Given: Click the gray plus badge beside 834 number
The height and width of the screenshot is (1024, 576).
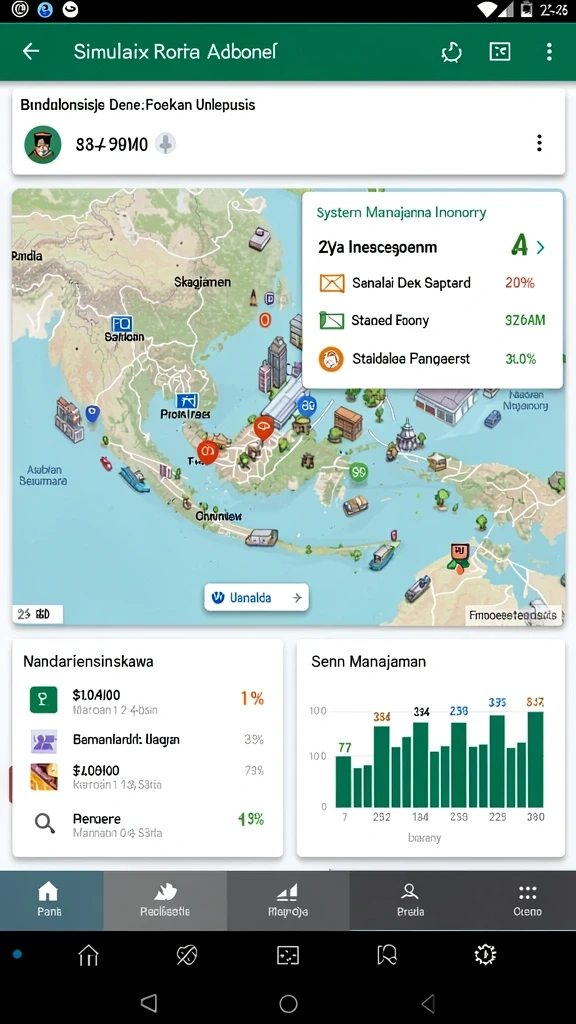Looking at the screenshot, I should pos(166,143).
